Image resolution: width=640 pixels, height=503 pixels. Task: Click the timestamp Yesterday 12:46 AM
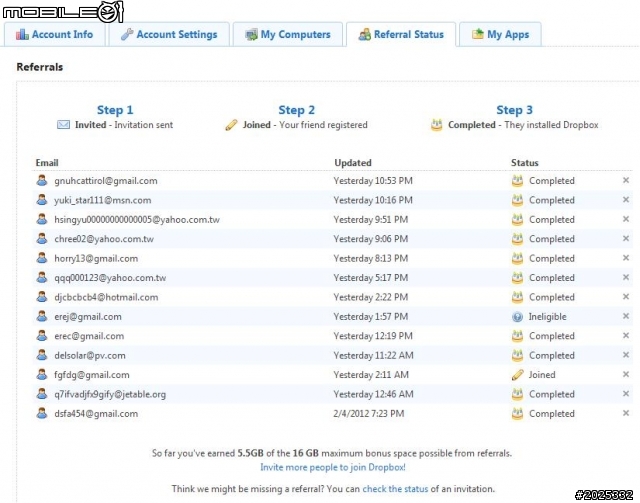(x=373, y=394)
